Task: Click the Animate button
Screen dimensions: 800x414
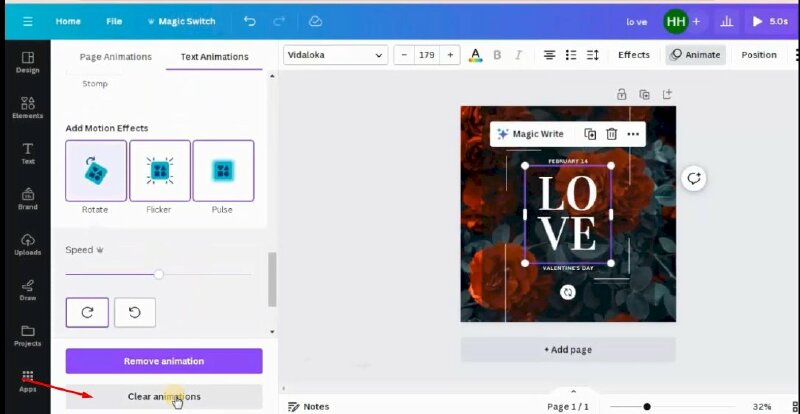Action: pos(696,55)
